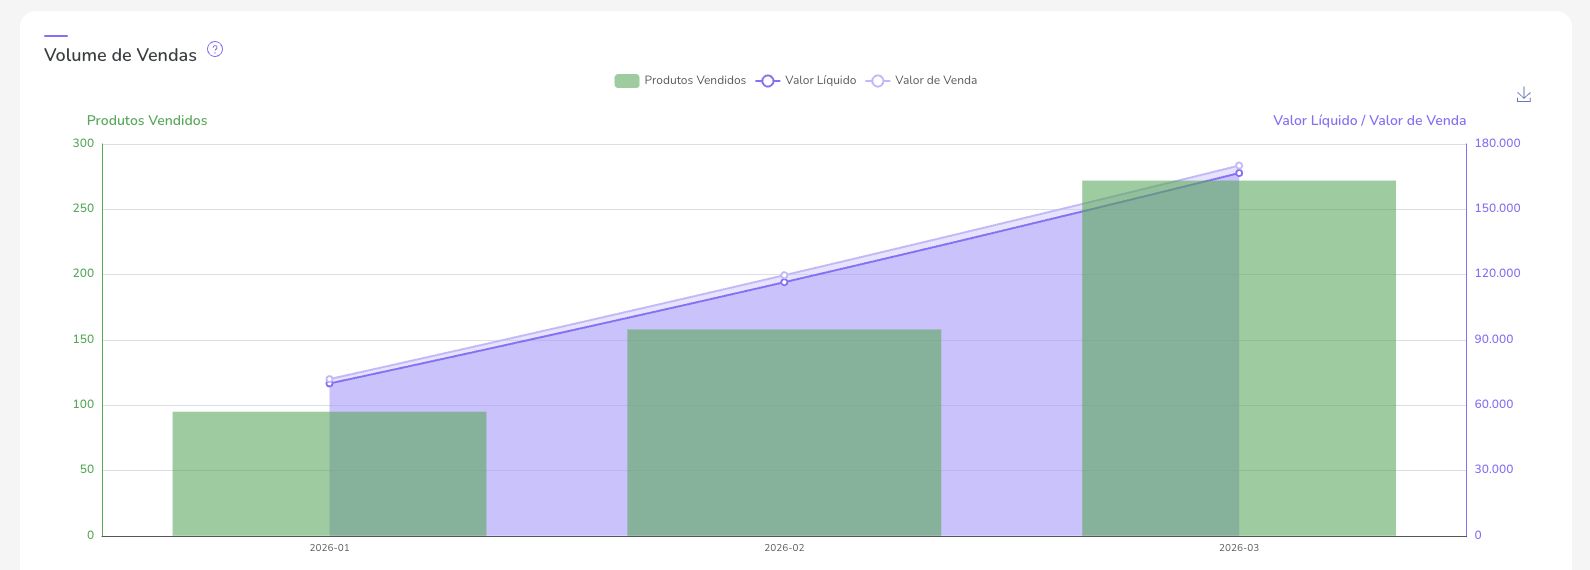The height and width of the screenshot is (570, 1590).
Task: Click the 180.000 right axis tick label
Action: [x=1497, y=144]
